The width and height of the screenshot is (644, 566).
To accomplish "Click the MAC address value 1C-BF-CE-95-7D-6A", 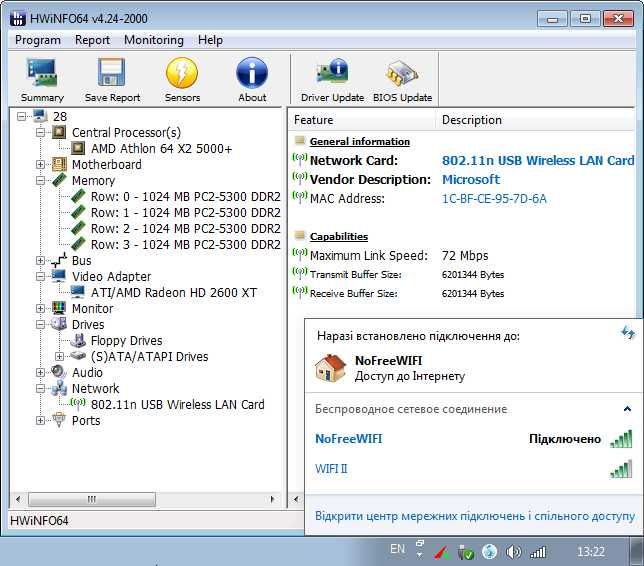I will (x=494, y=199).
